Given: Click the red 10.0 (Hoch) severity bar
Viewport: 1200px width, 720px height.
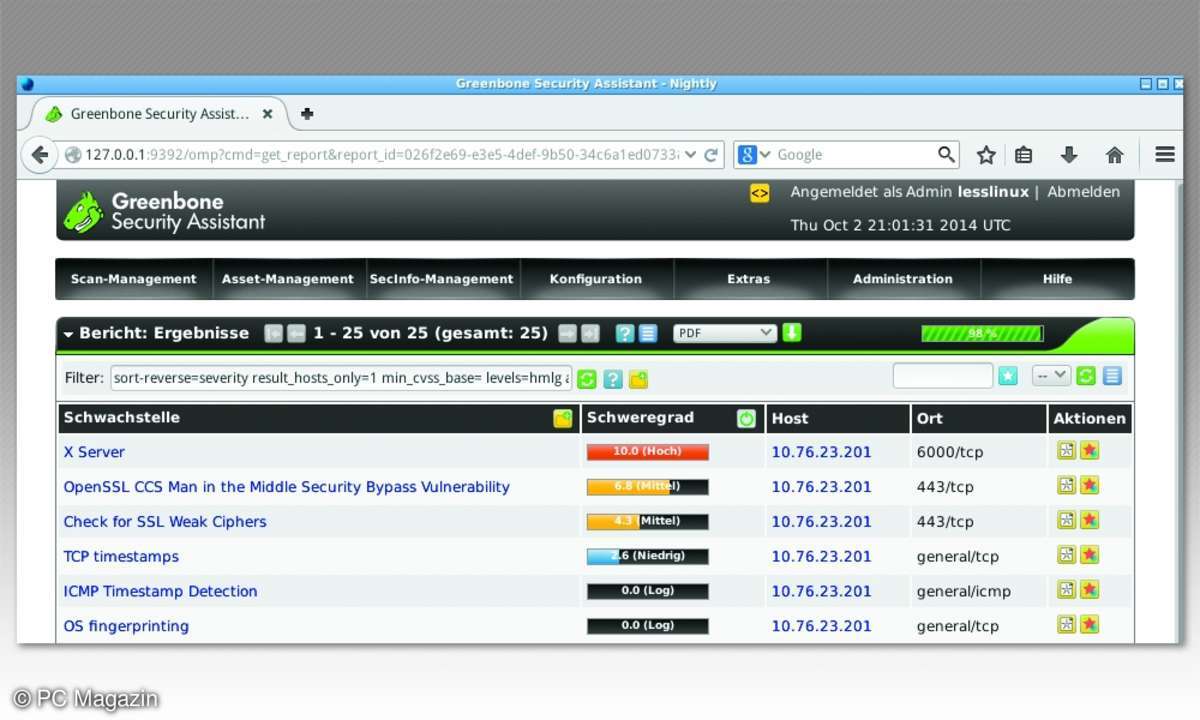Looking at the screenshot, I should [648, 452].
